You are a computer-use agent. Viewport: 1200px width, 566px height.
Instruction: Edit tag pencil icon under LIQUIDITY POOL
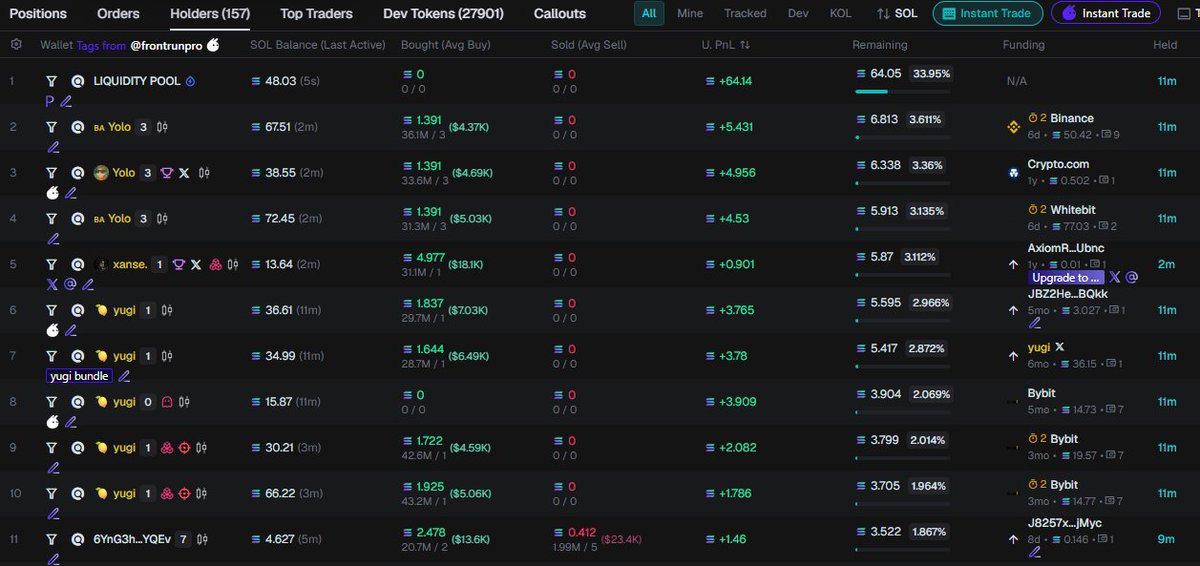[x=66, y=101]
